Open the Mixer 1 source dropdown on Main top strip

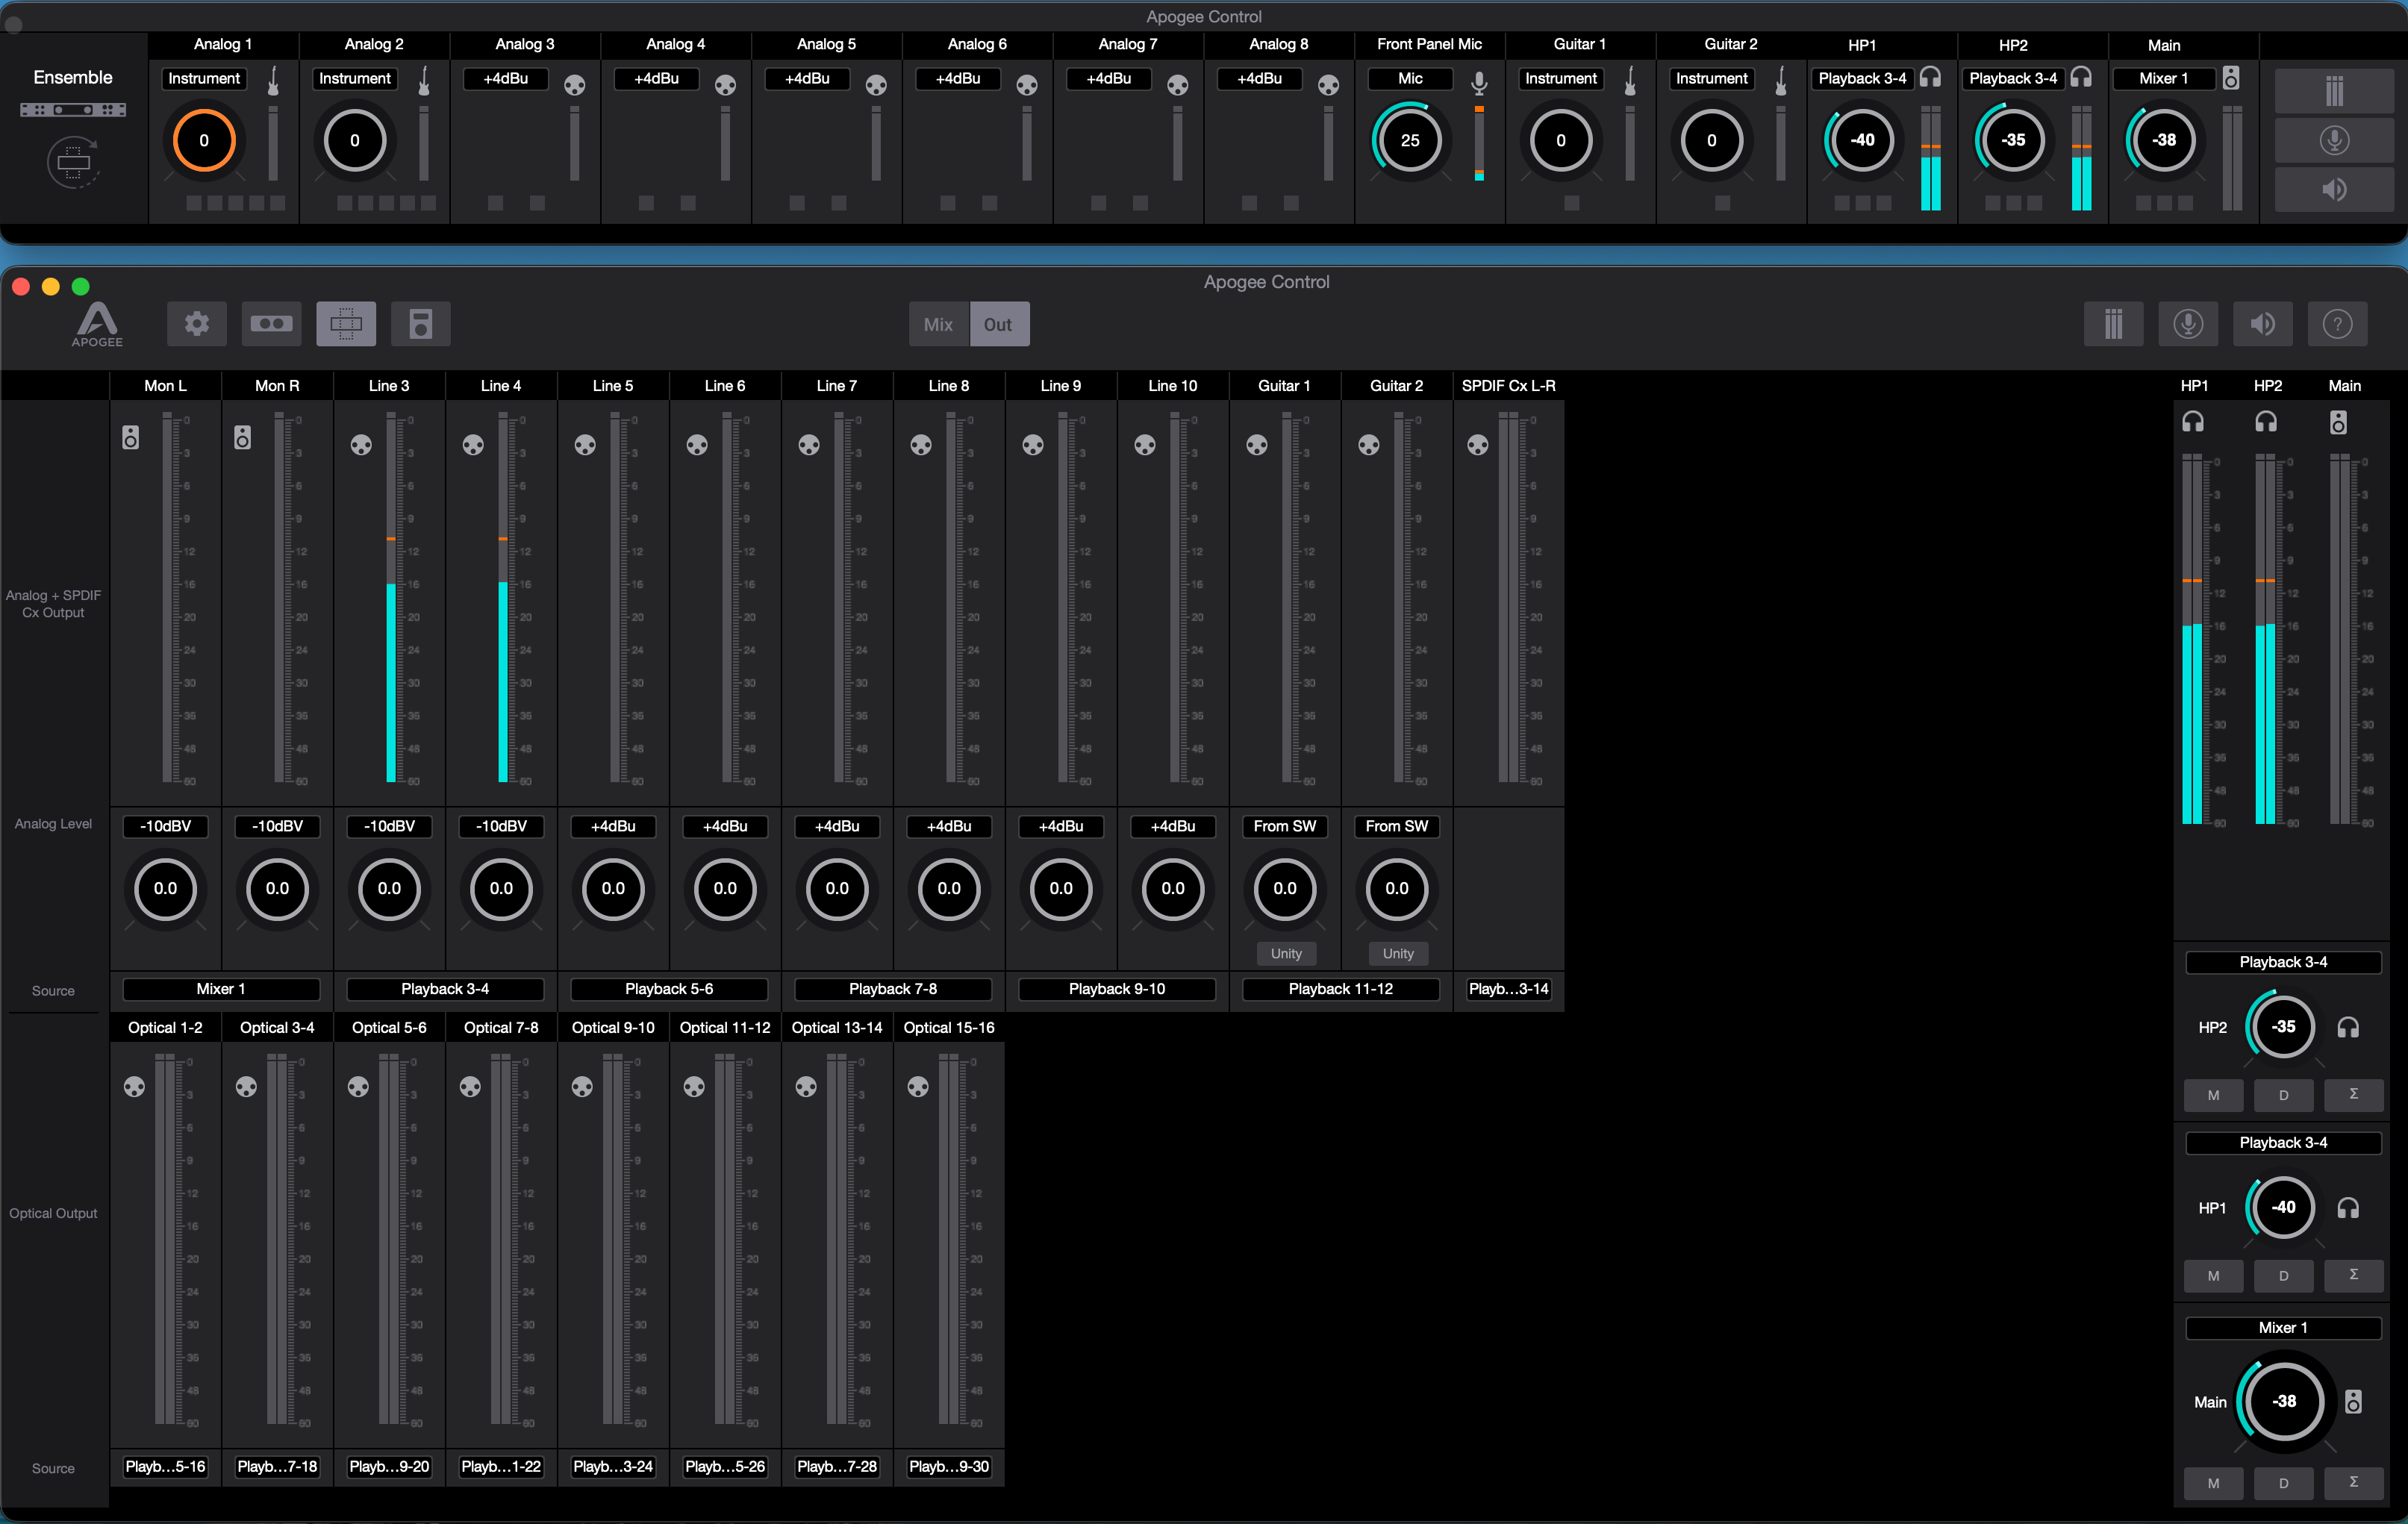pyautogui.click(x=2163, y=78)
